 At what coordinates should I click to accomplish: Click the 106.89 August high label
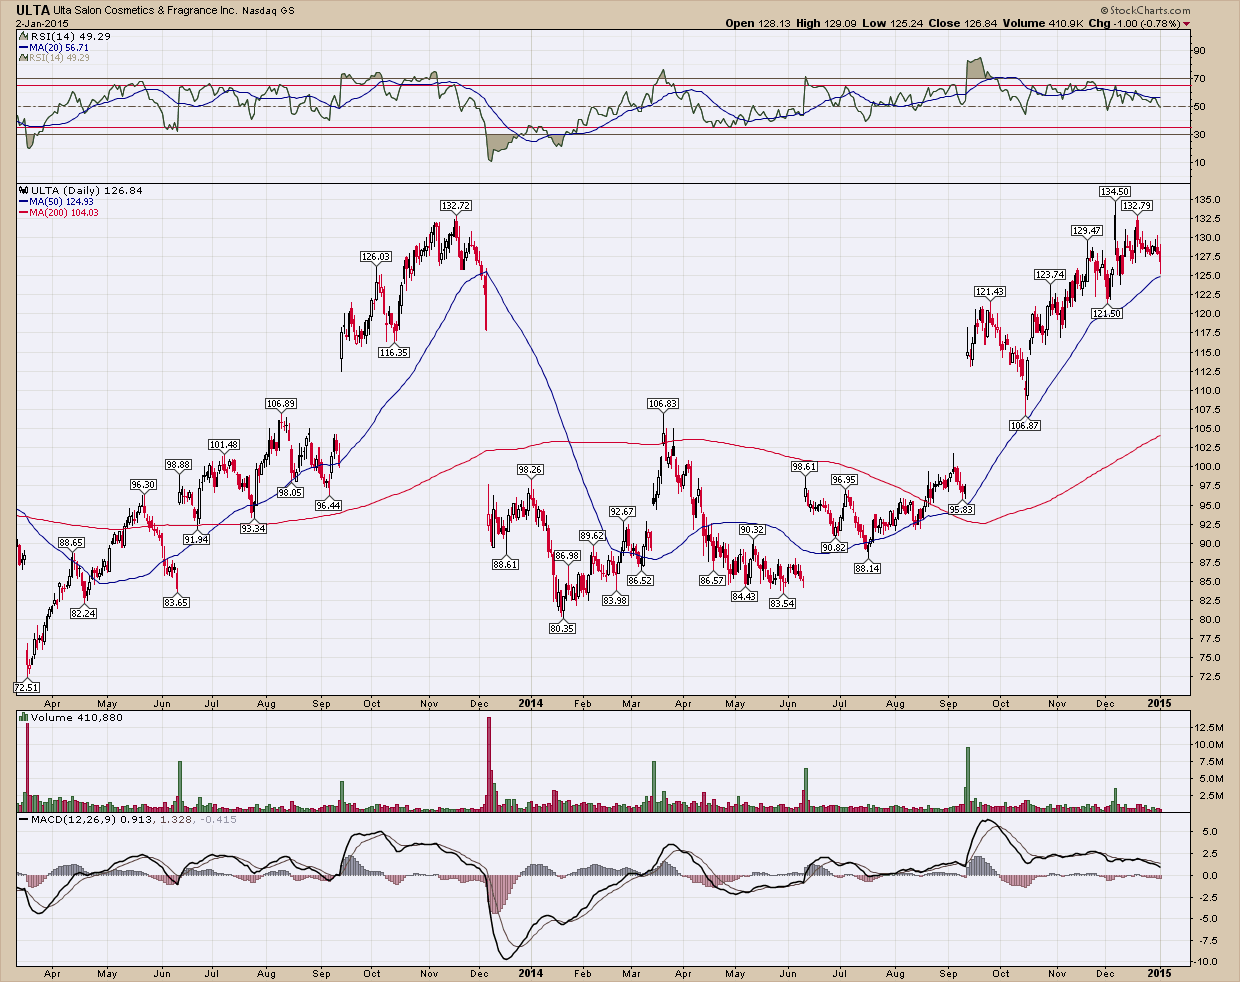[x=281, y=404]
